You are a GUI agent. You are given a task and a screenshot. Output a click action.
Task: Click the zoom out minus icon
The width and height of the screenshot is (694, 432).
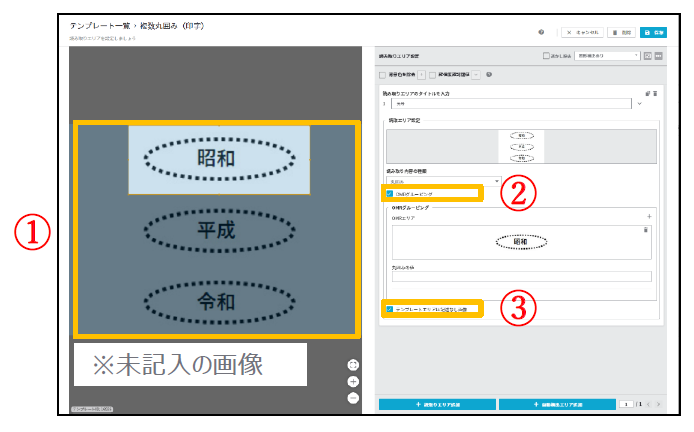[353, 397]
